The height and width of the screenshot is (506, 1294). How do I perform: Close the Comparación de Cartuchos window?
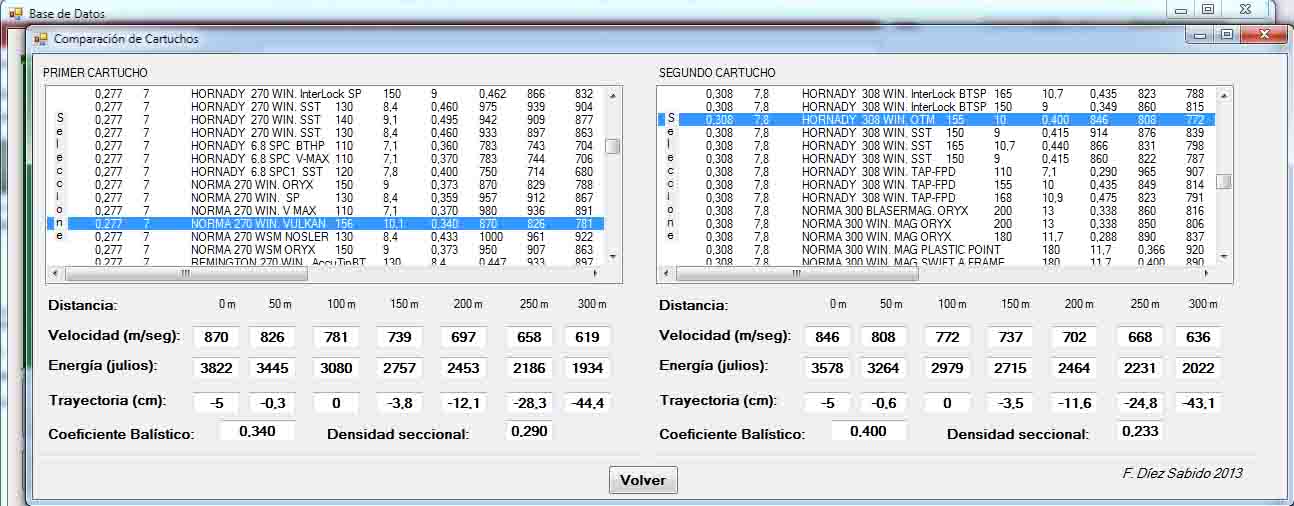pyautogui.click(x=1264, y=35)
